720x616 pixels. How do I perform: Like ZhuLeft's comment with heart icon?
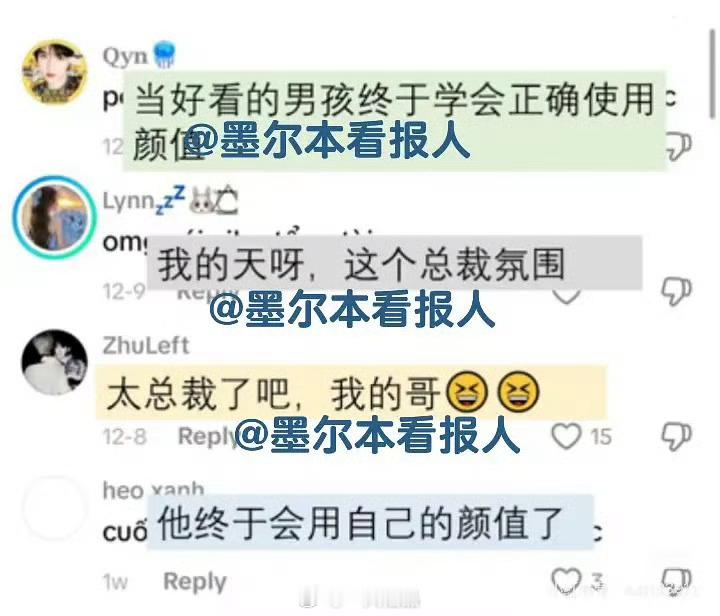coord(566,436)
